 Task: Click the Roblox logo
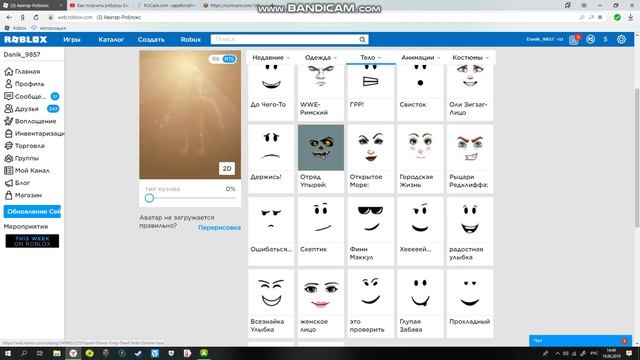(26, 40)
